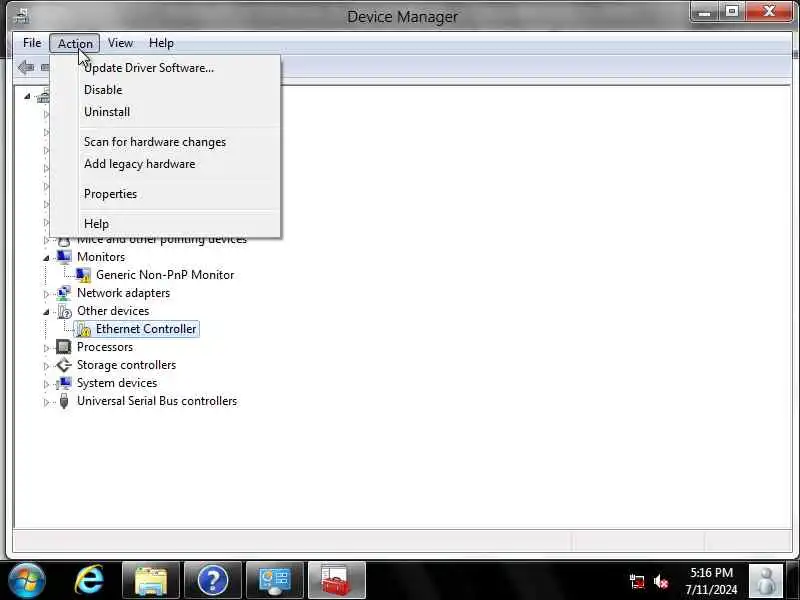
Task: Launch Internet Explorer from taskbar
Action: tap(89, 580)
